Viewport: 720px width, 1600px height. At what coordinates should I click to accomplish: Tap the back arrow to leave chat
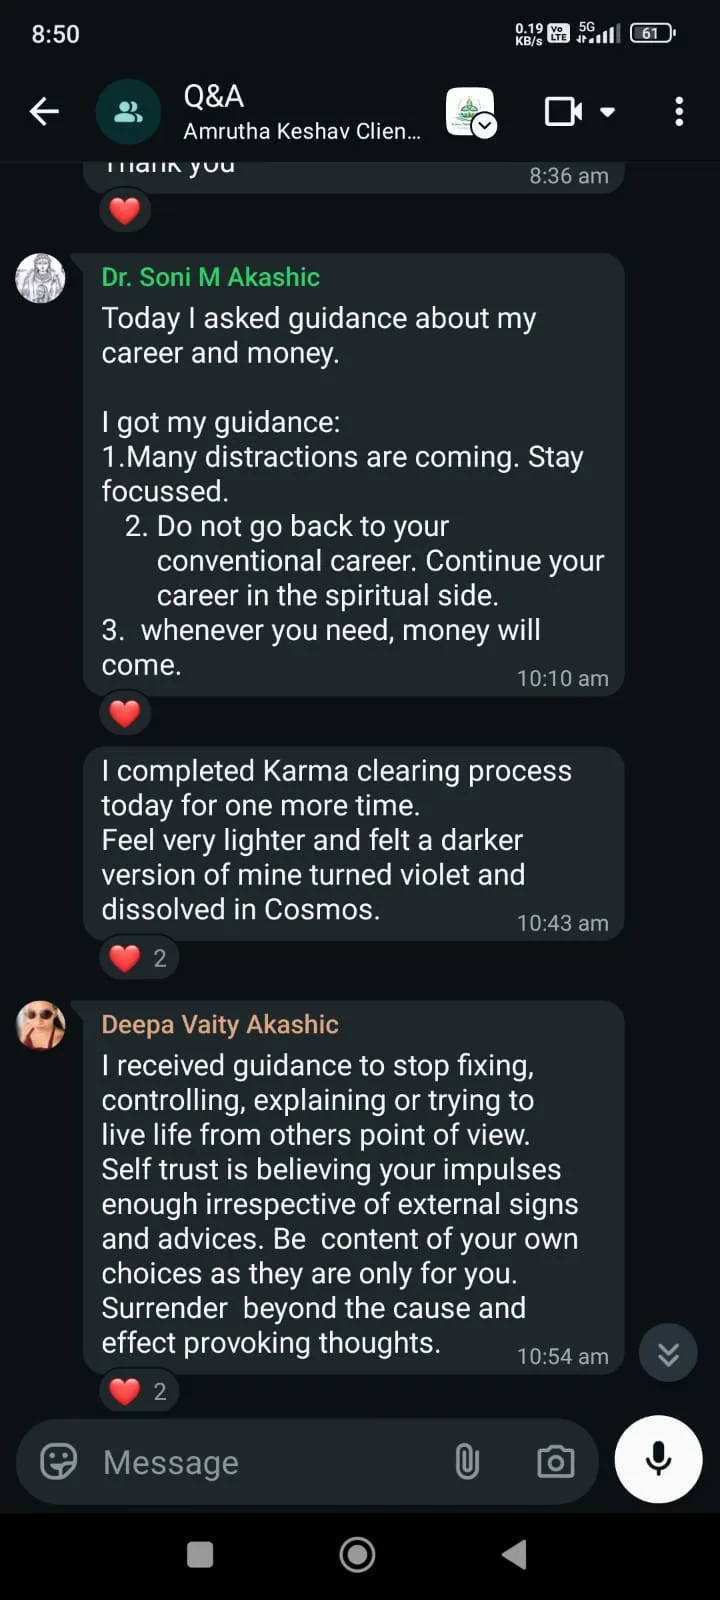coord(44,111)
